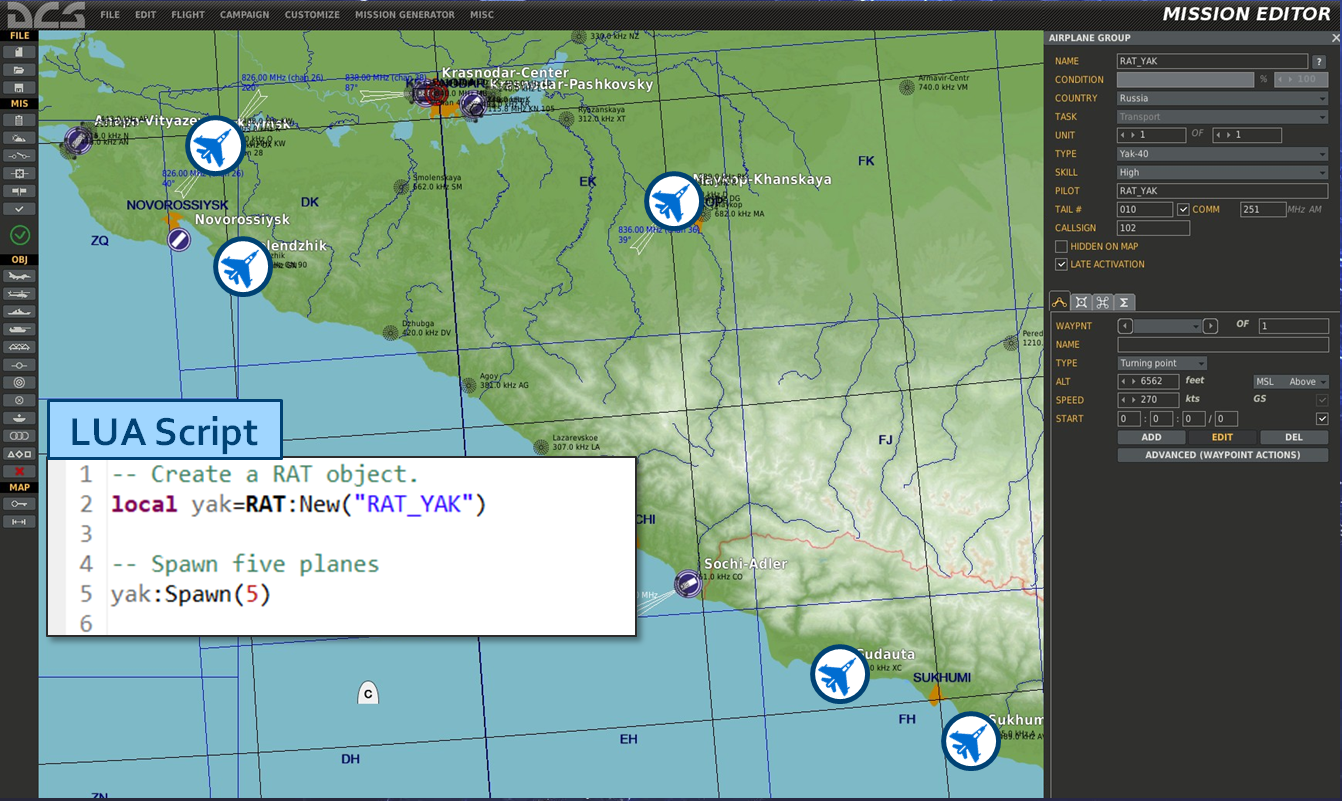Uncheck the LATE ACTIVATION checkbox

click(x=1061, y=264)
